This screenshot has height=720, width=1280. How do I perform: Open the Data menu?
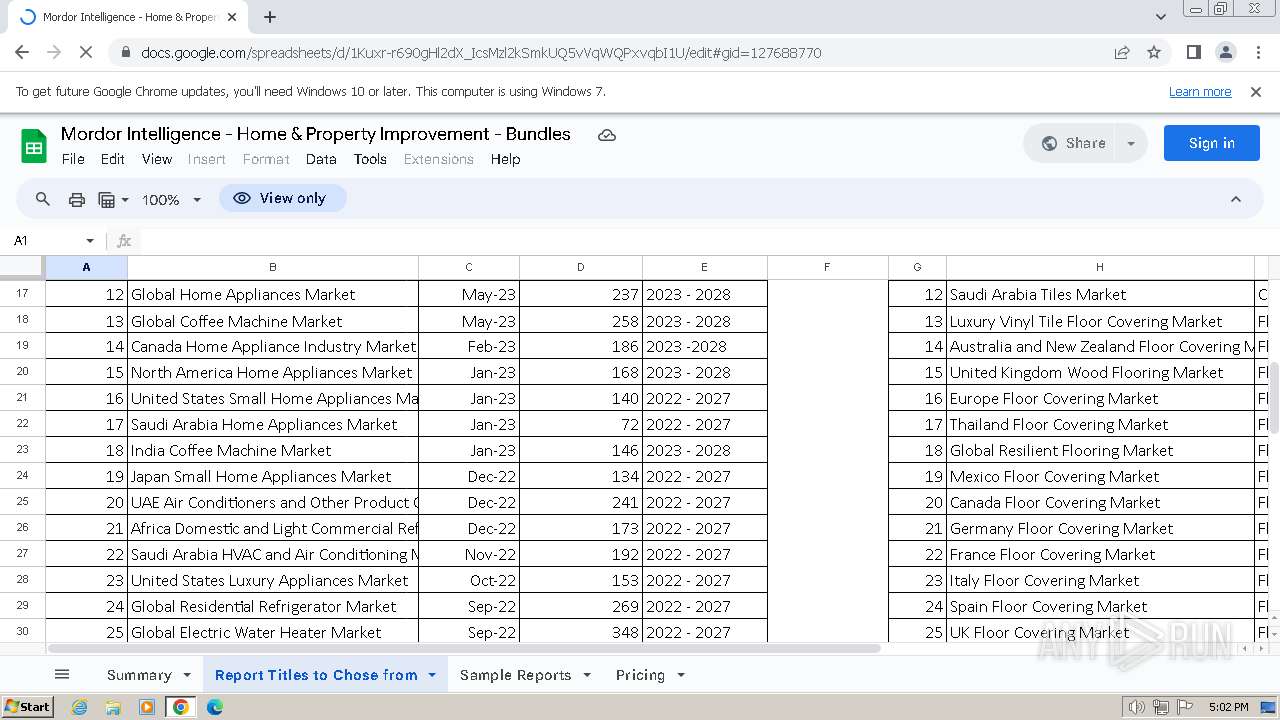tap(321, 159)
